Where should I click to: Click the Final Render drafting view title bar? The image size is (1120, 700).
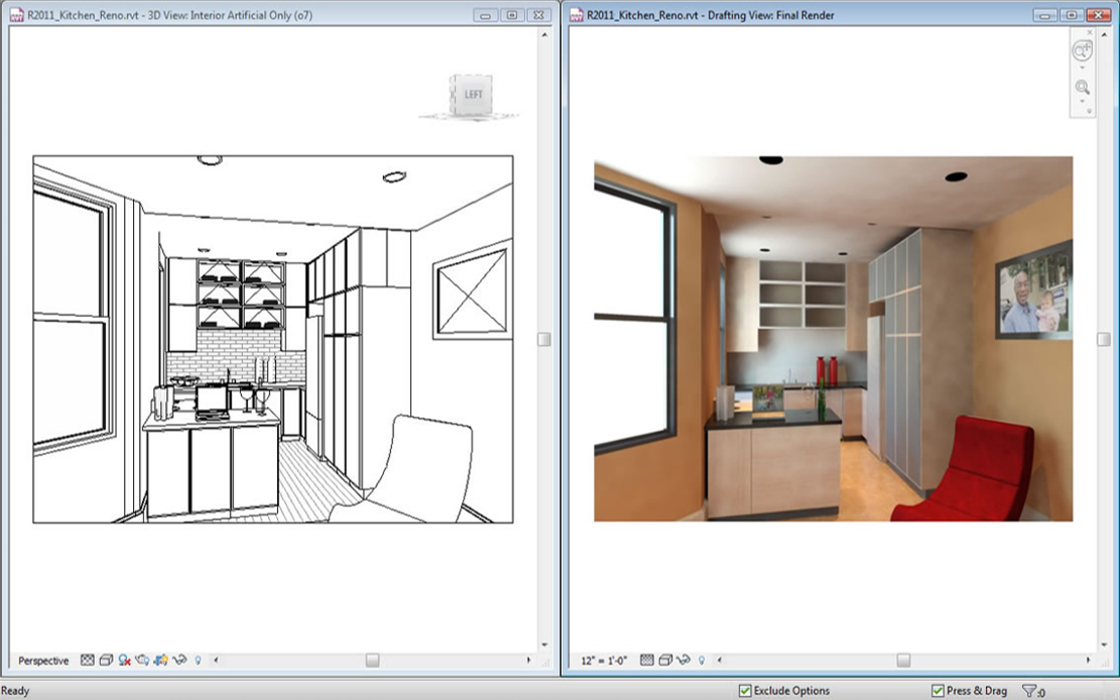[800, 15]
